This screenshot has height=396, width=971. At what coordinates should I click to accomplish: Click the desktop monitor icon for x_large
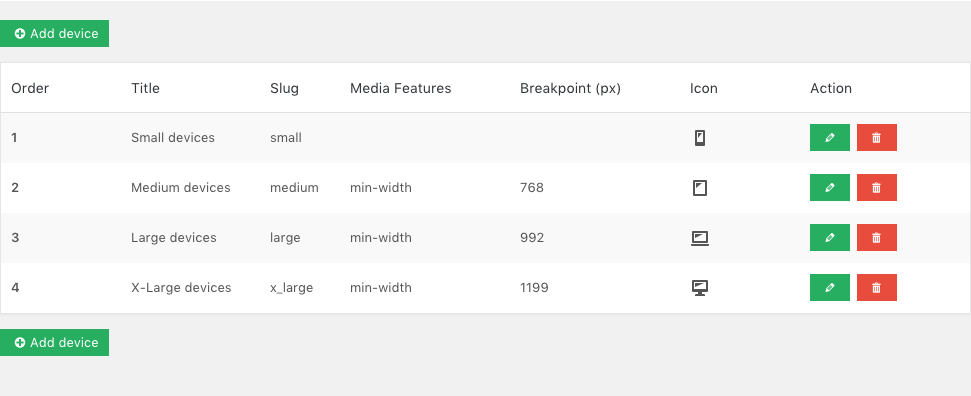click(x=700, y=288)
